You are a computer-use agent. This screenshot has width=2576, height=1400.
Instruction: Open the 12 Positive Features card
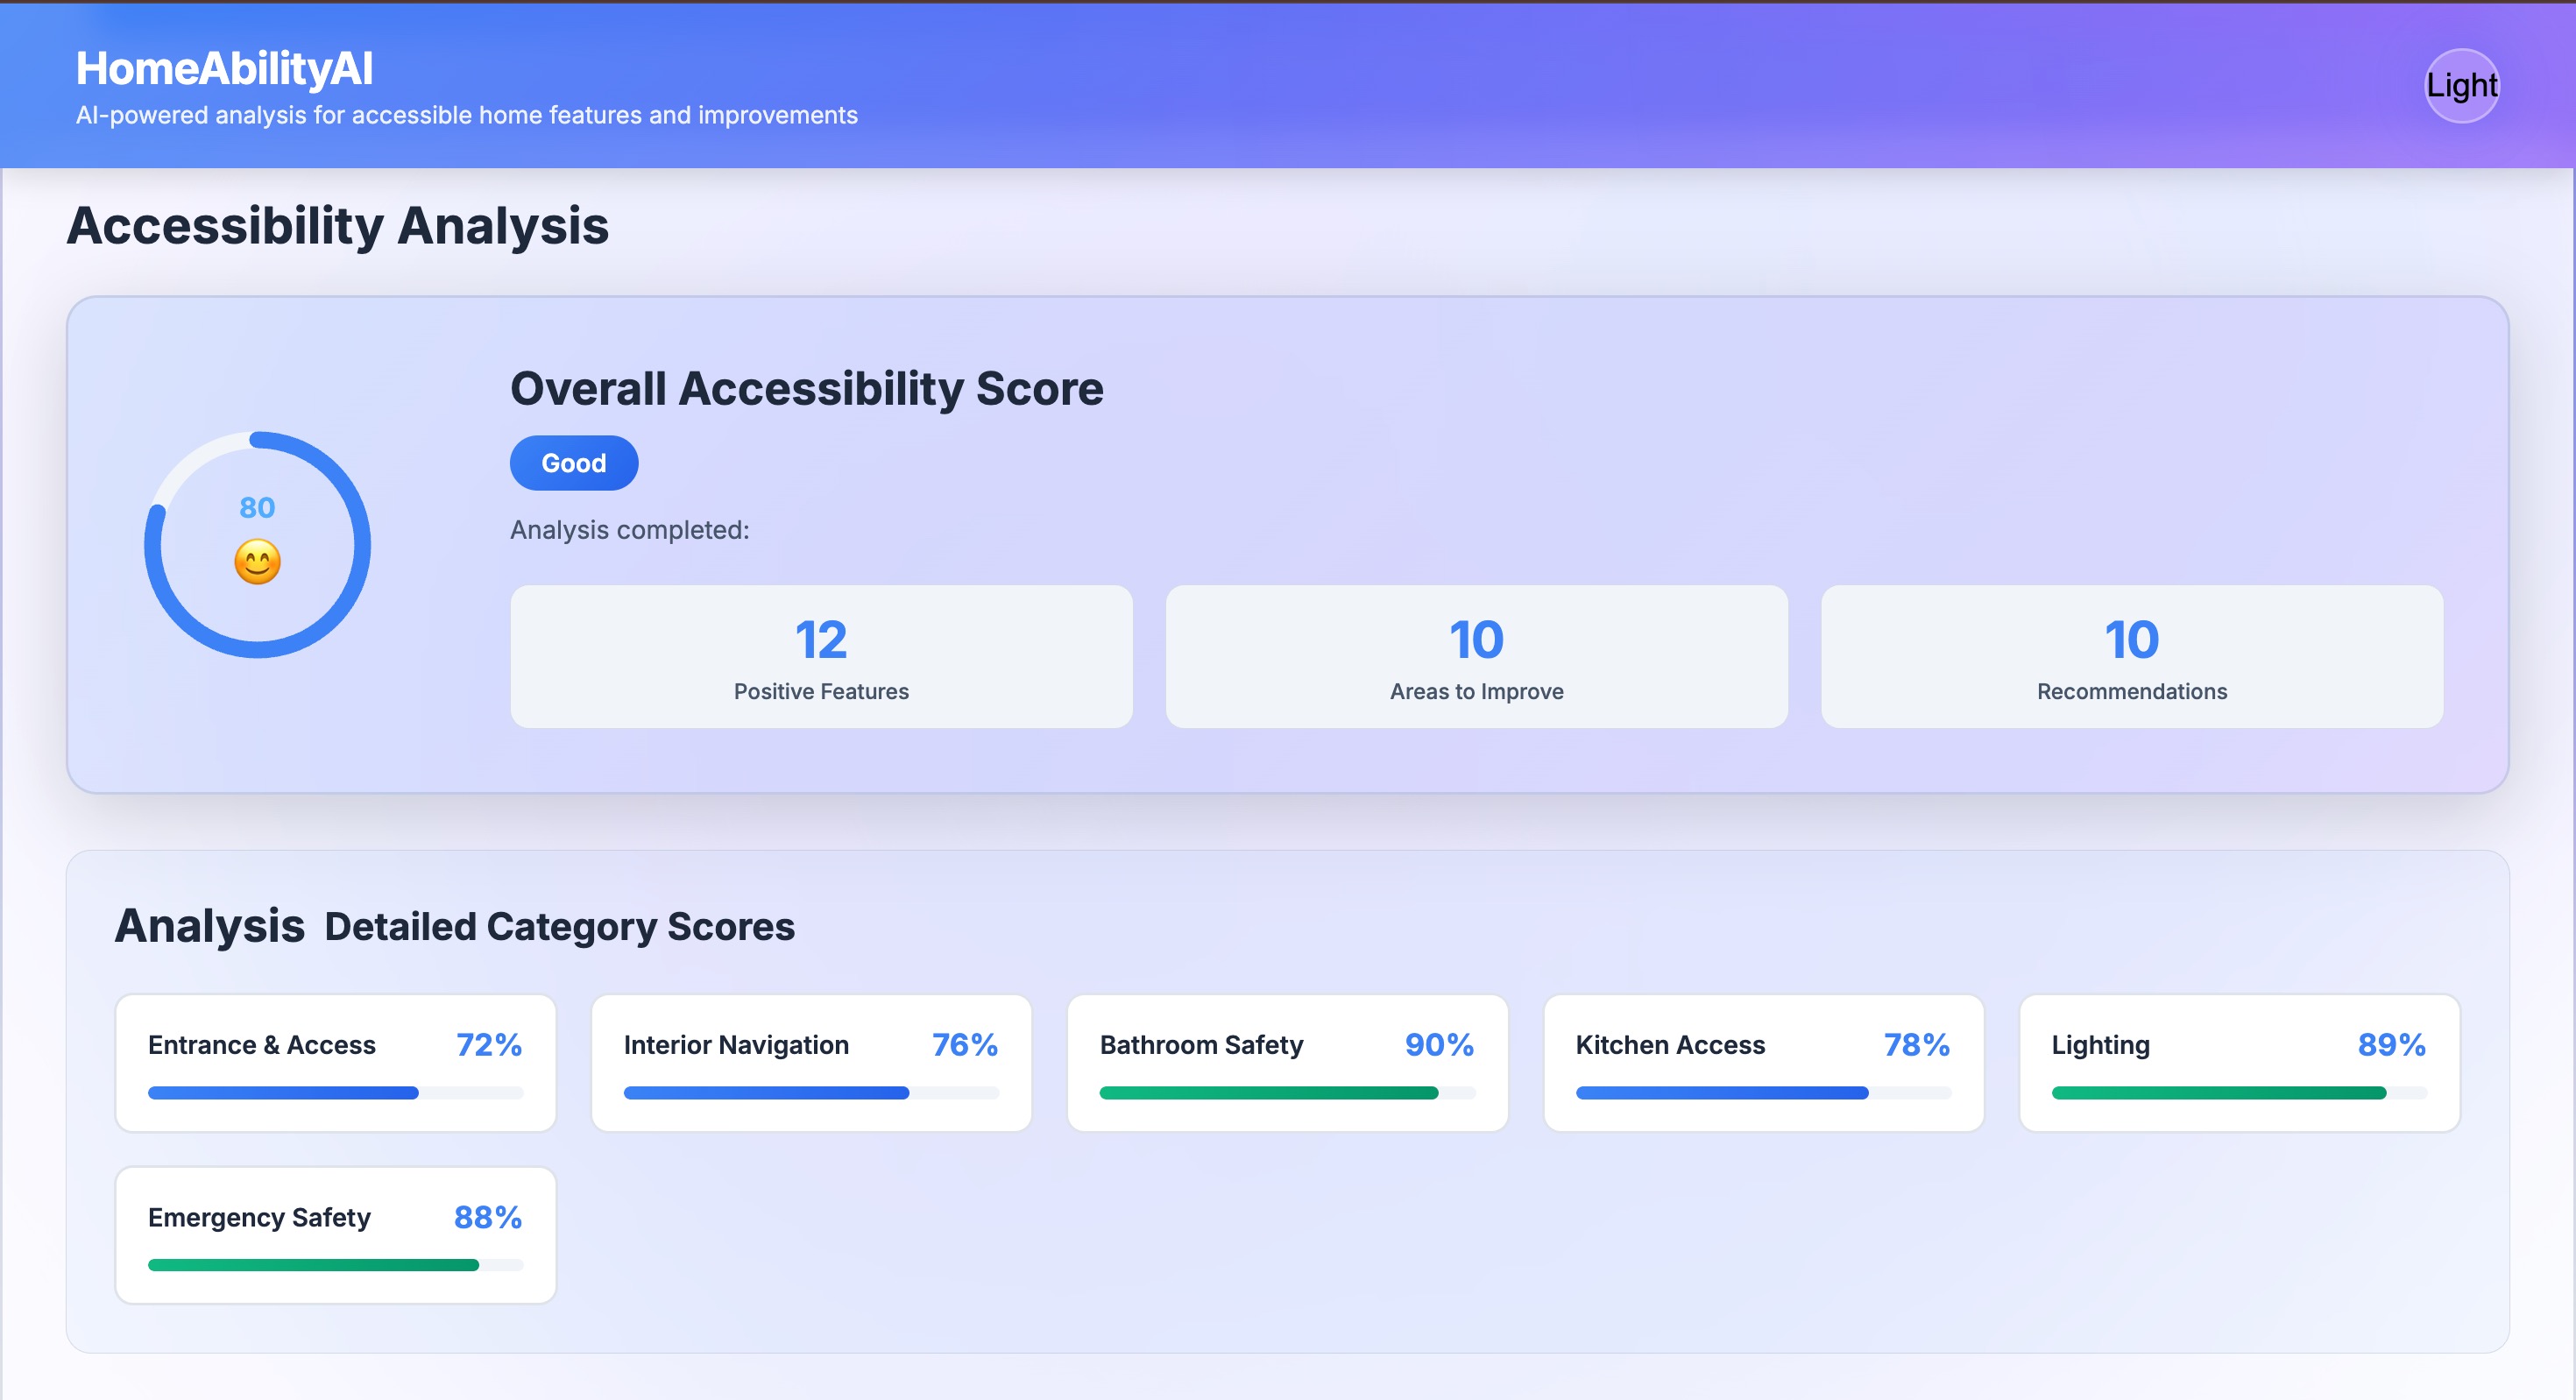click(820, 656)
